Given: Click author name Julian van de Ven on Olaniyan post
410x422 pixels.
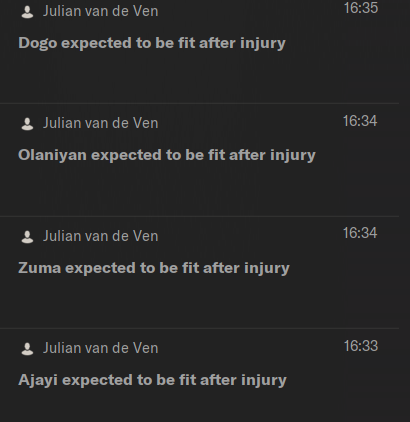Looking at the screenshot, I should point(100,123).
